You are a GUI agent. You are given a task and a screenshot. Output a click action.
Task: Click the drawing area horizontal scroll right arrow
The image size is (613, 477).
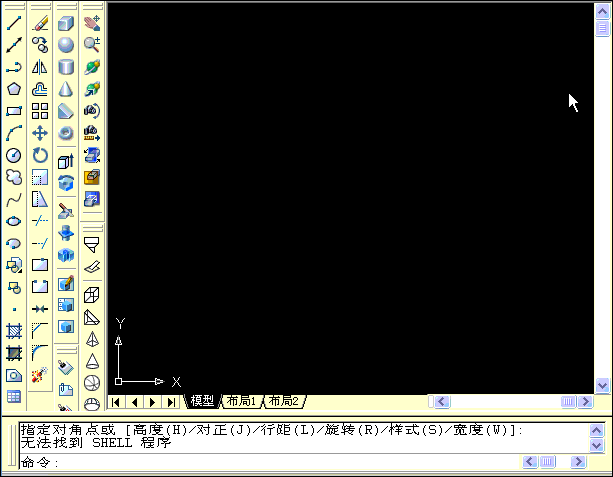pos(586,402)
